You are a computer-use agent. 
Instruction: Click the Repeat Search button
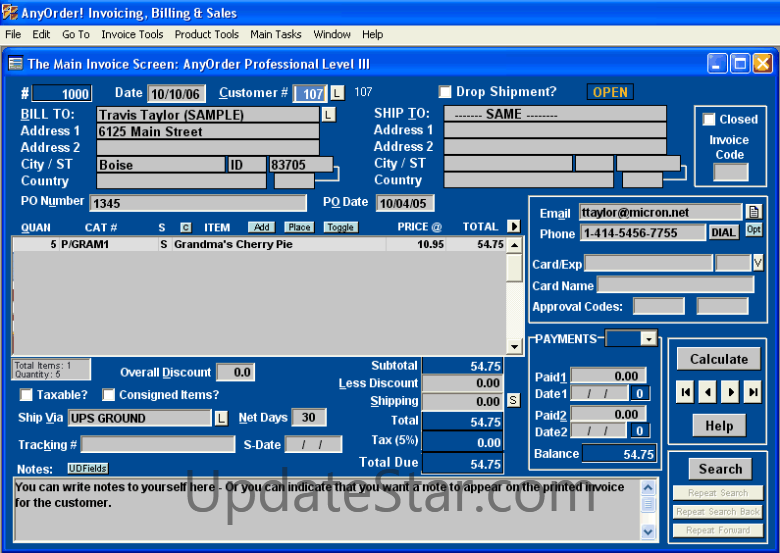point(718,493)
